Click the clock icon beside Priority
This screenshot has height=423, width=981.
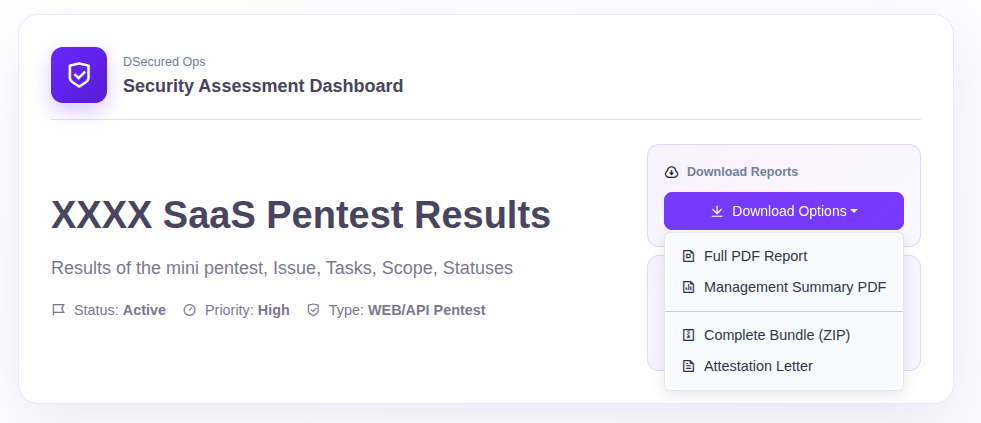pos(190,310)
